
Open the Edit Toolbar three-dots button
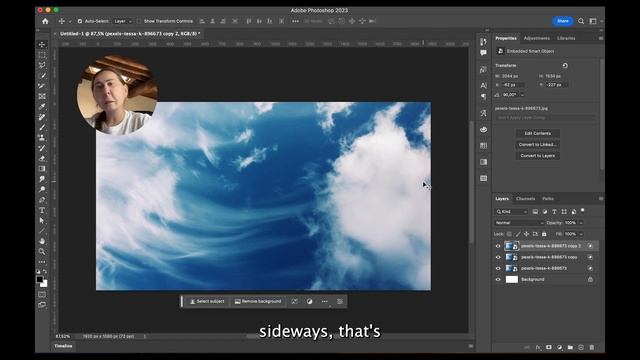tap(42, 262)
